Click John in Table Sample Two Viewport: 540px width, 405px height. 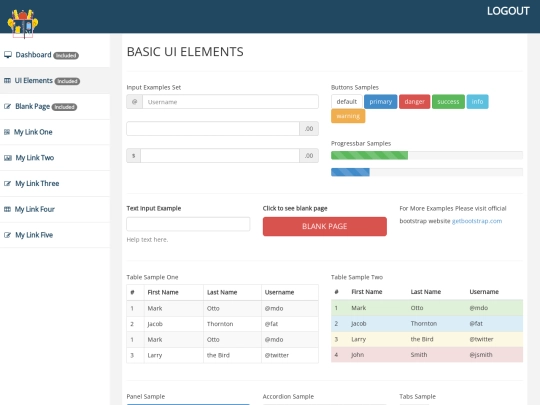pos(357,355)
